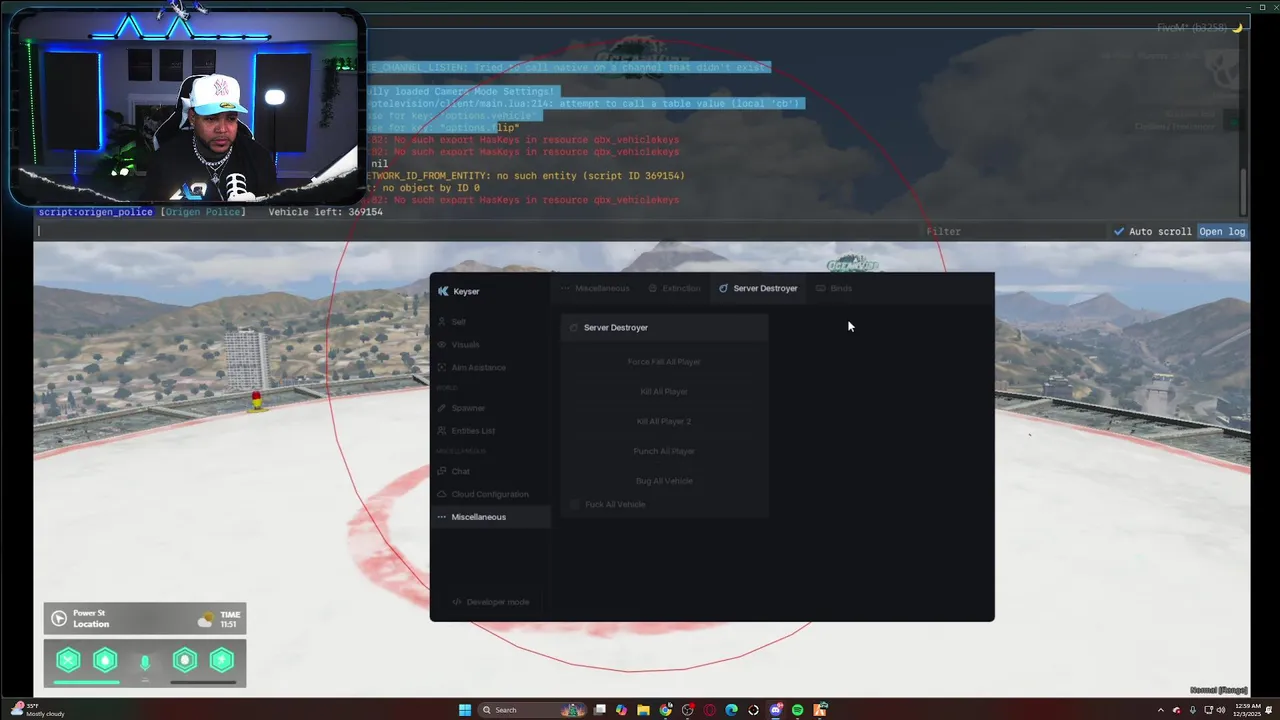Toggle the Server Destroyer checkbox

tap(574, 328)
